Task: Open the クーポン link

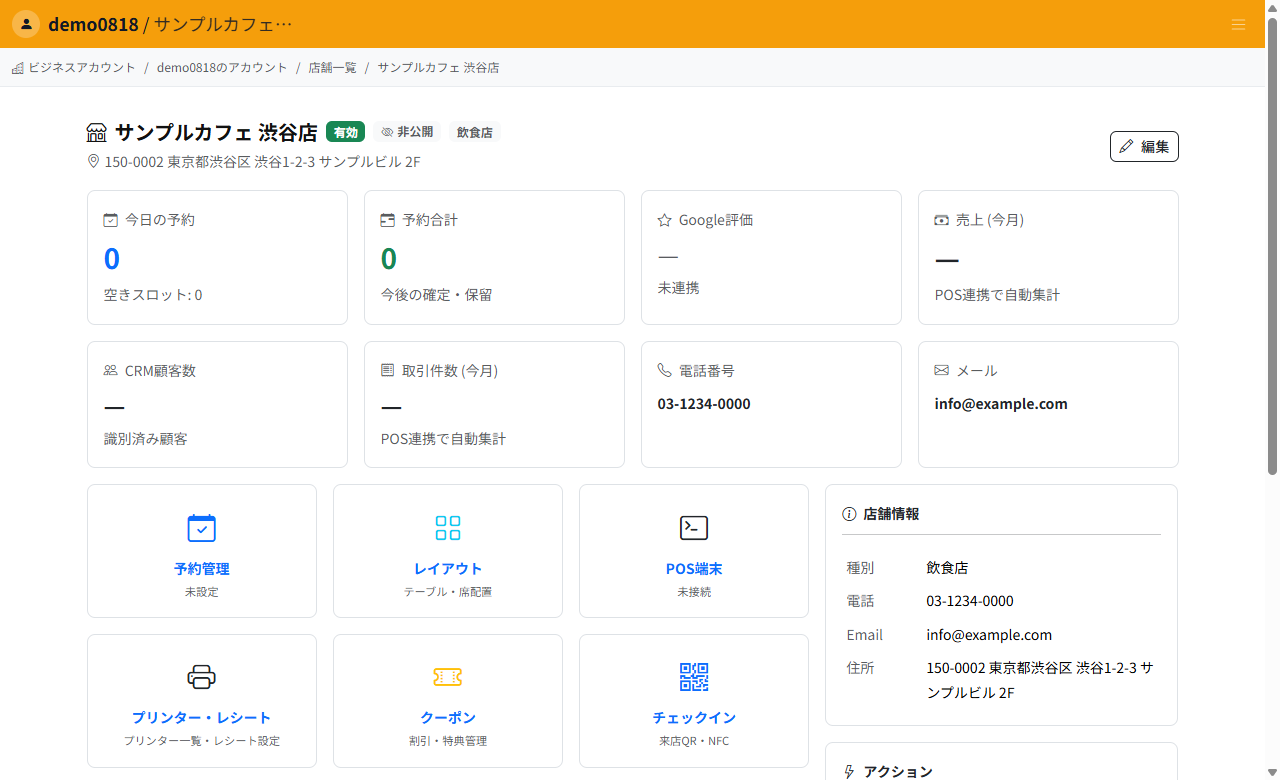Action: 448,718
